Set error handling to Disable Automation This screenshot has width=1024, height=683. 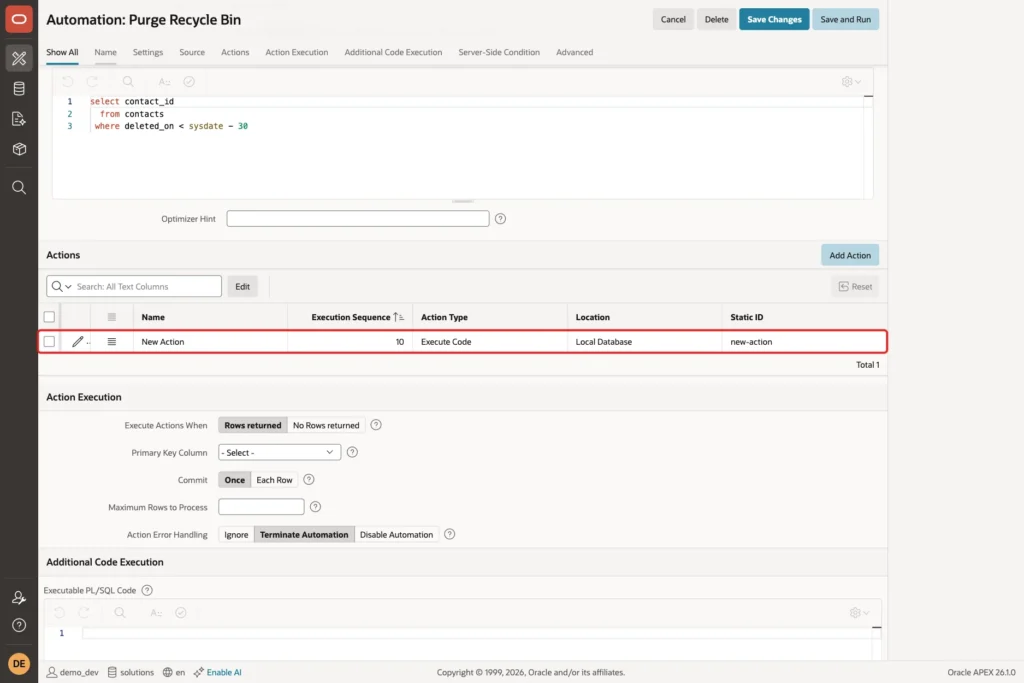click(x=396, y=535)
